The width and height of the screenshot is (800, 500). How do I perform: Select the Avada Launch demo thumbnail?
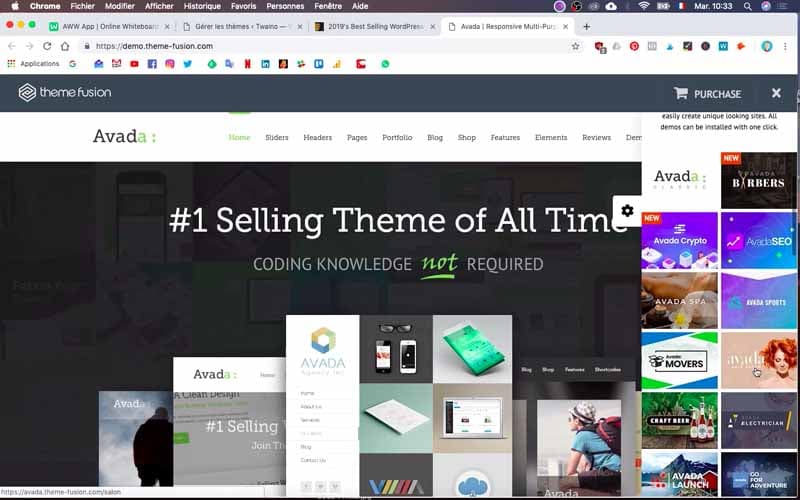[680, 475]
